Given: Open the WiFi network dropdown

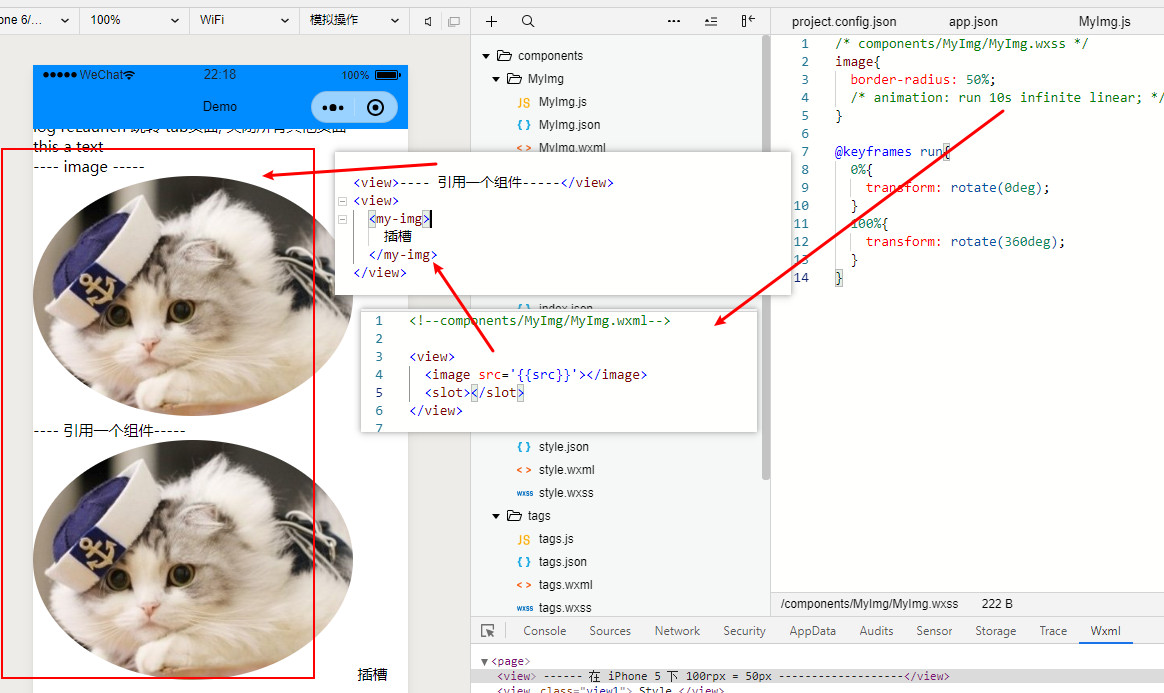Looking at the screenshot, I should pos(243,20).
